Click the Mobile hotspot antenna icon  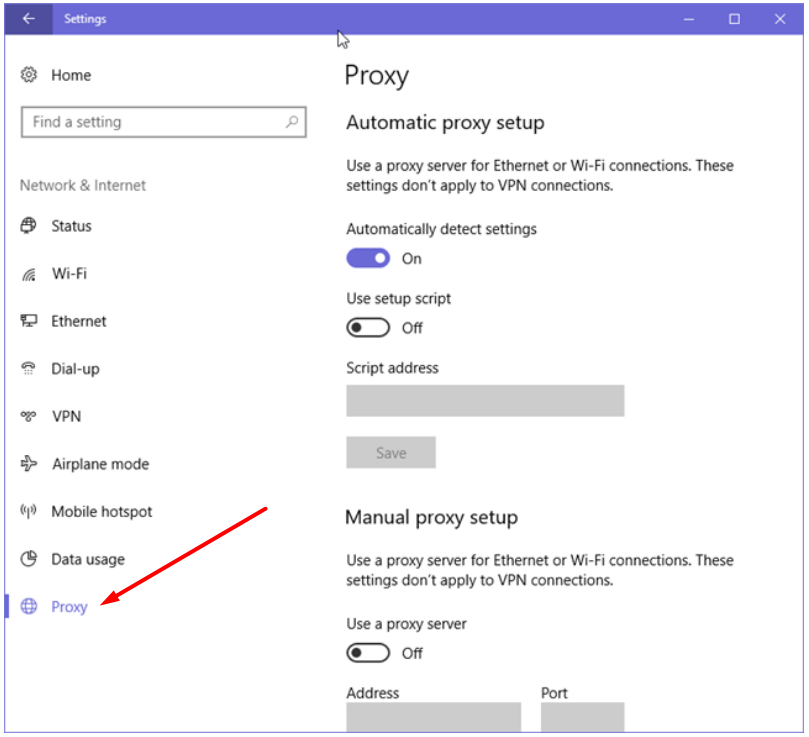click(29, 511)
